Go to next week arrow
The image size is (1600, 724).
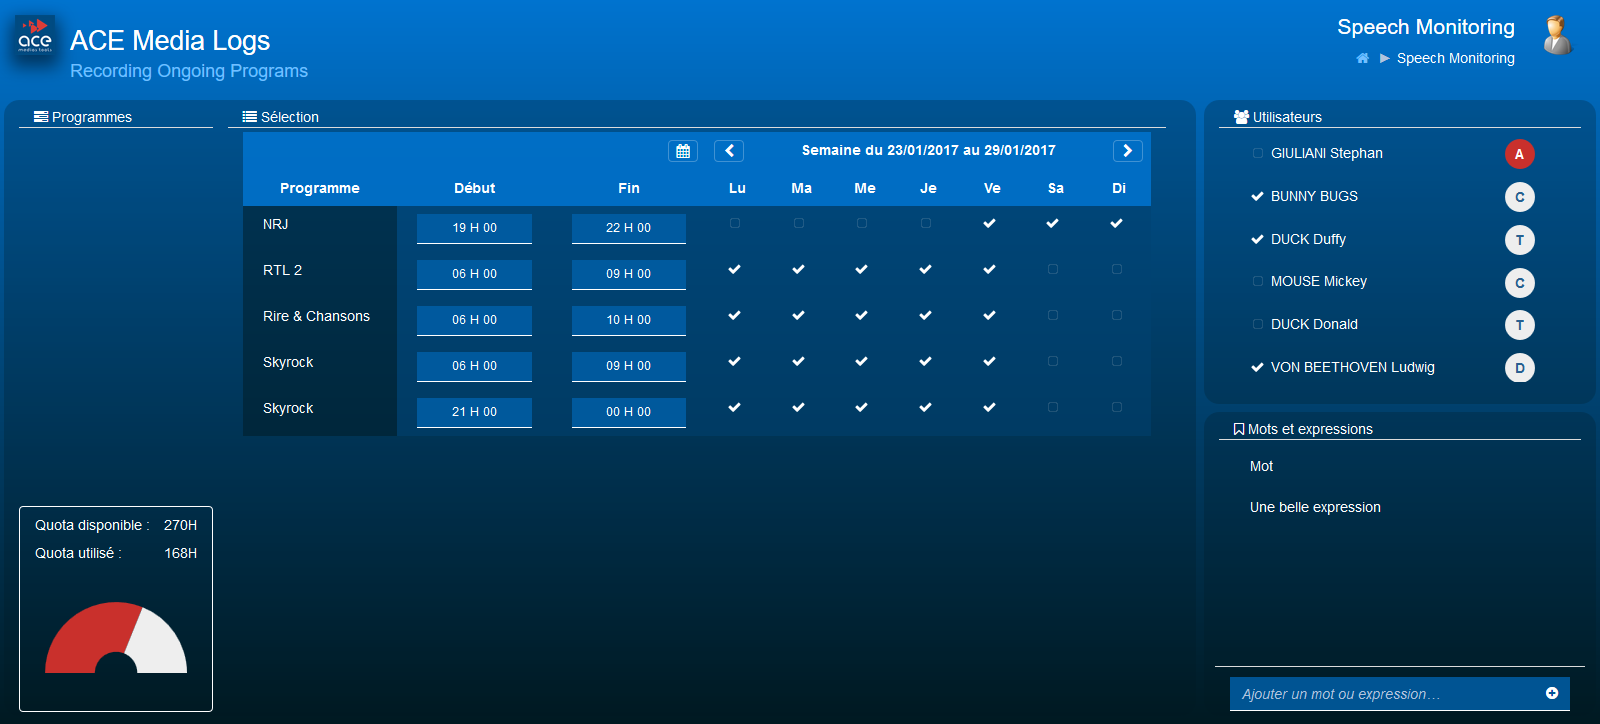click(1128, 151)
